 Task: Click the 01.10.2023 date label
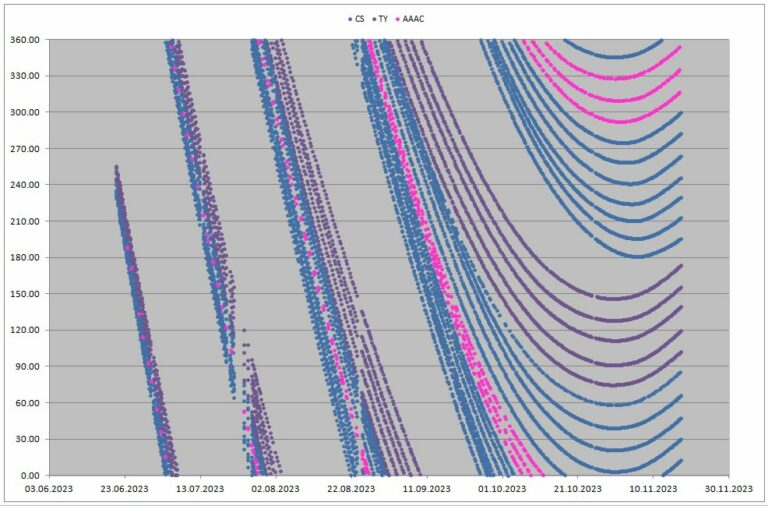[x=502, y=489]
